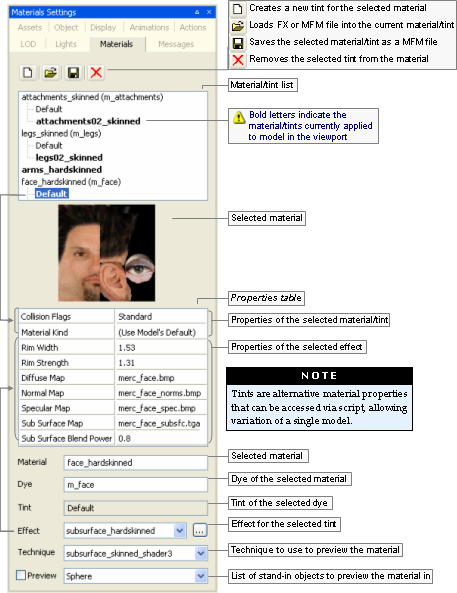
Task: Select the legs02_skinned tint
Action: (69, 158)
